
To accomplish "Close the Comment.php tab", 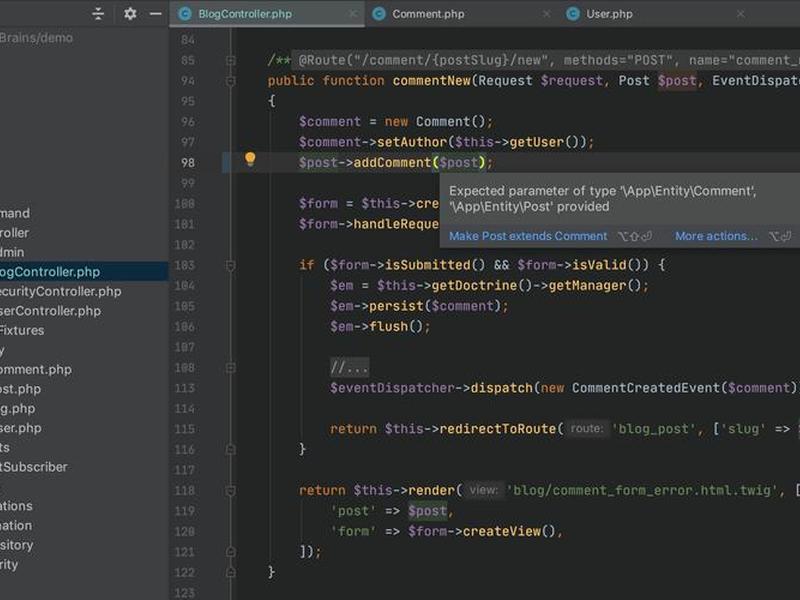I will pos(546,14).
